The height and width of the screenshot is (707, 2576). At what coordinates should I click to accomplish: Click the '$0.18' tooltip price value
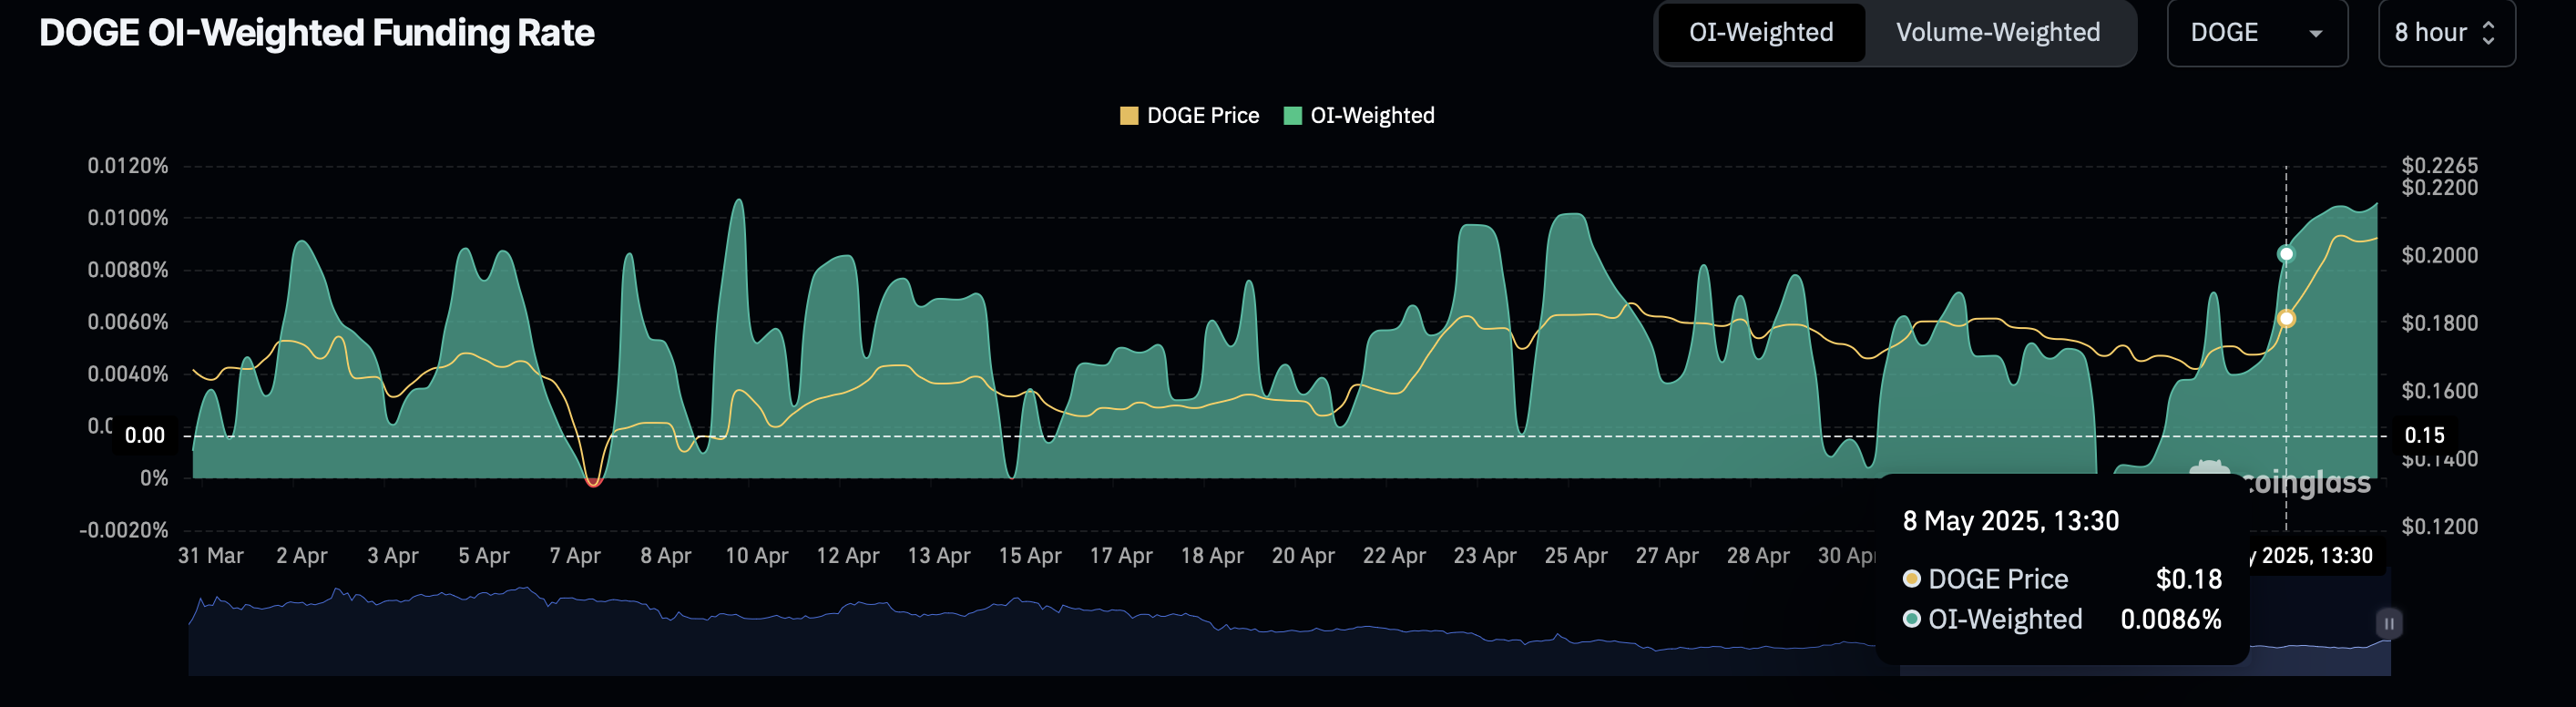pos(2189,579)
